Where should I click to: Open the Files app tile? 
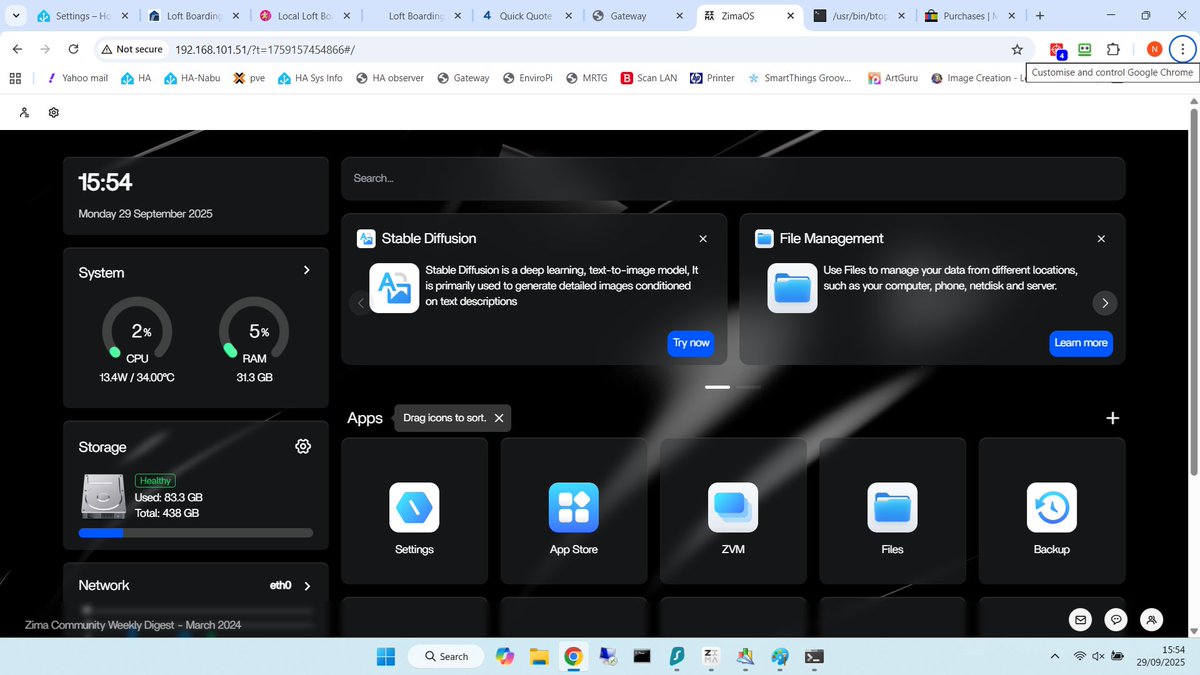tap(892, 510)
